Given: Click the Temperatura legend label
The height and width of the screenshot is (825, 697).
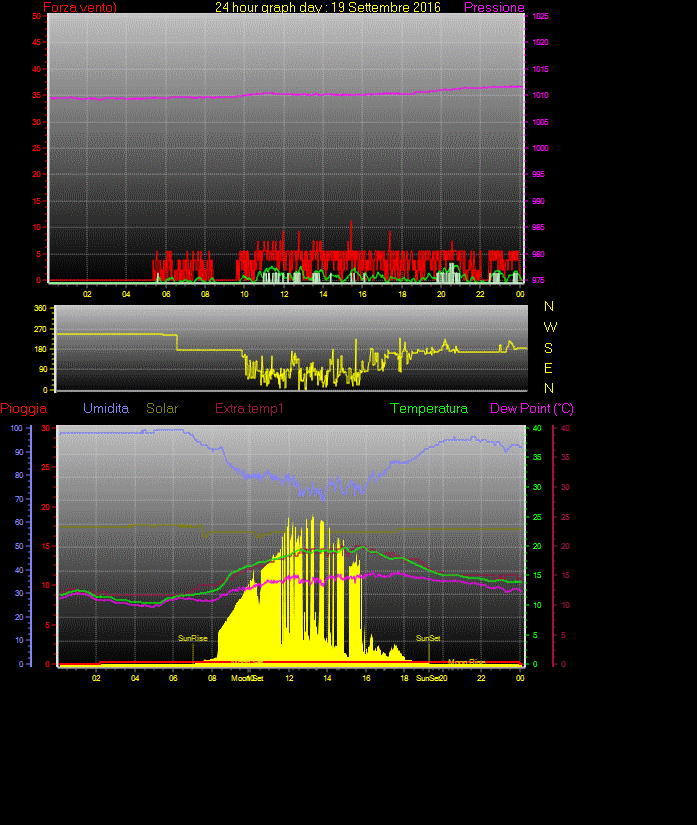Looking at the screenshot, I should coord(429,409).
